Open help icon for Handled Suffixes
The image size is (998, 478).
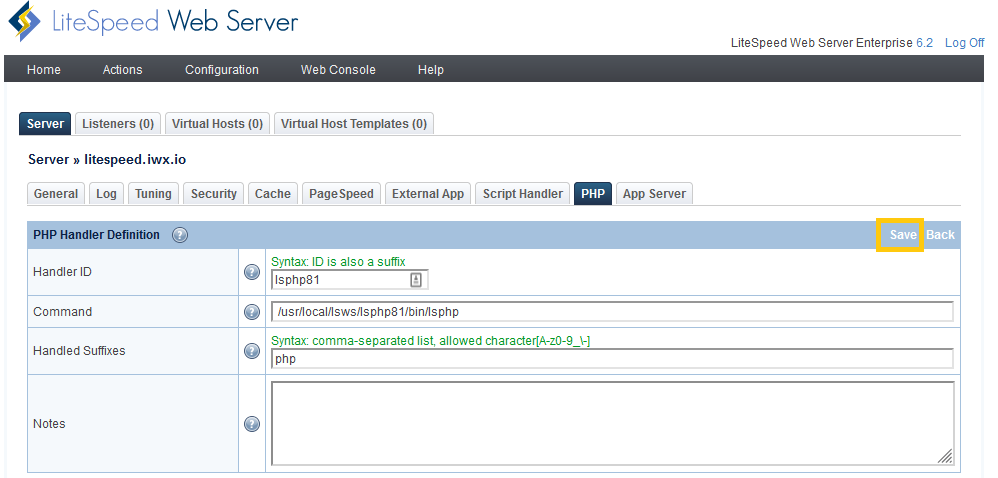252,351
